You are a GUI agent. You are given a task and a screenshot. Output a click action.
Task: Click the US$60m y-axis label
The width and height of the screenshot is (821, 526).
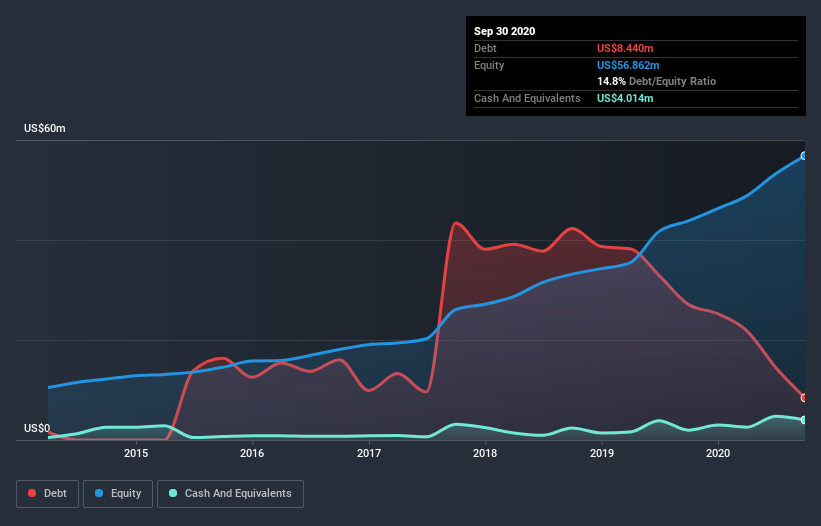point(45,128)
